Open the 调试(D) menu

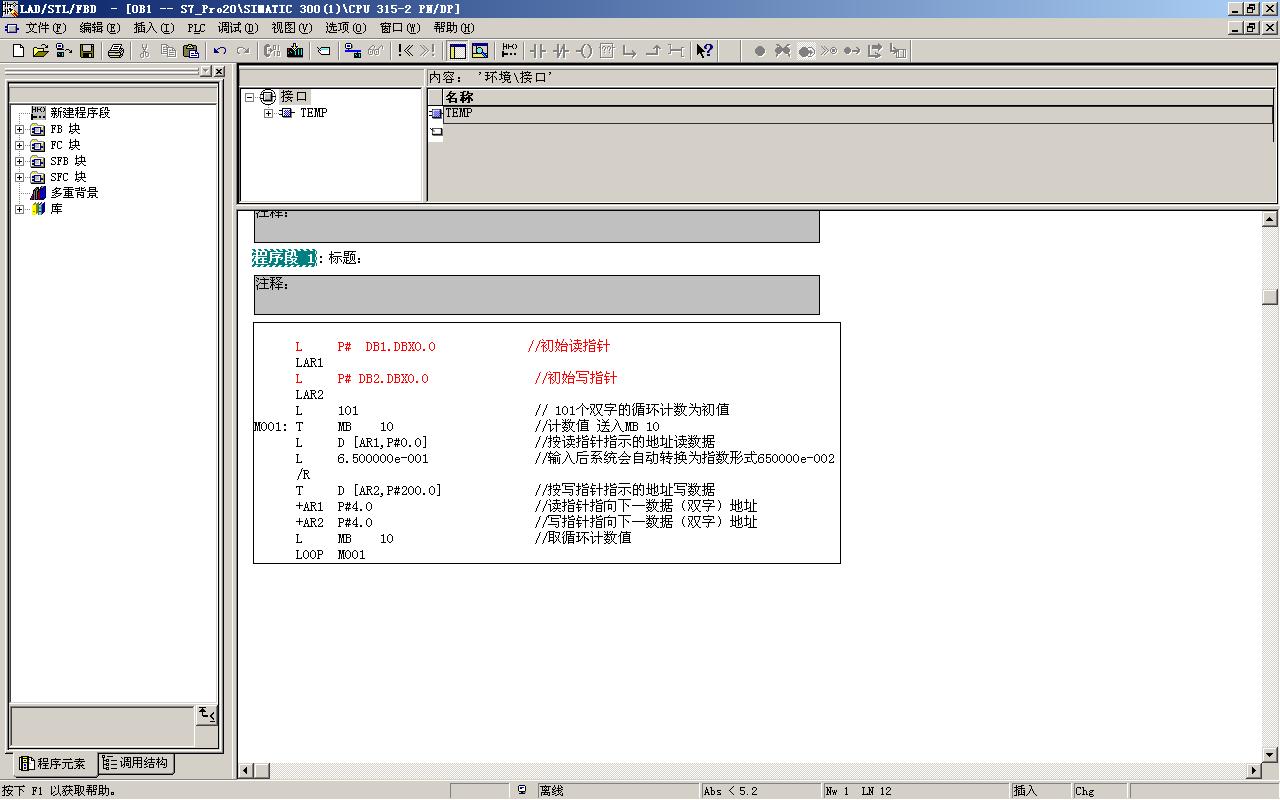pos(238,28)
